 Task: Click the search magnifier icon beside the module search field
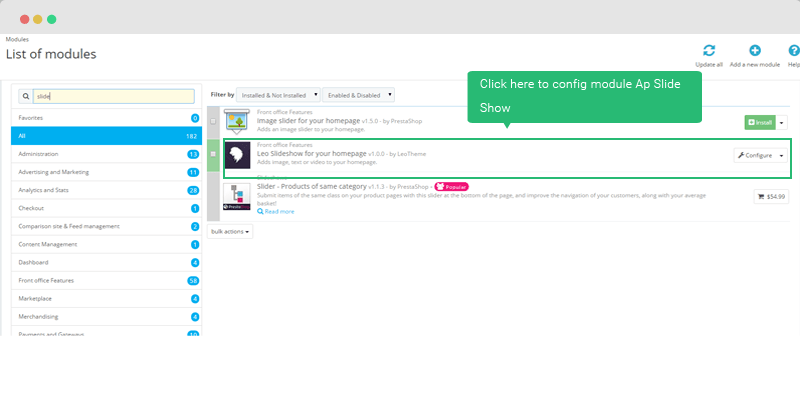26,96
